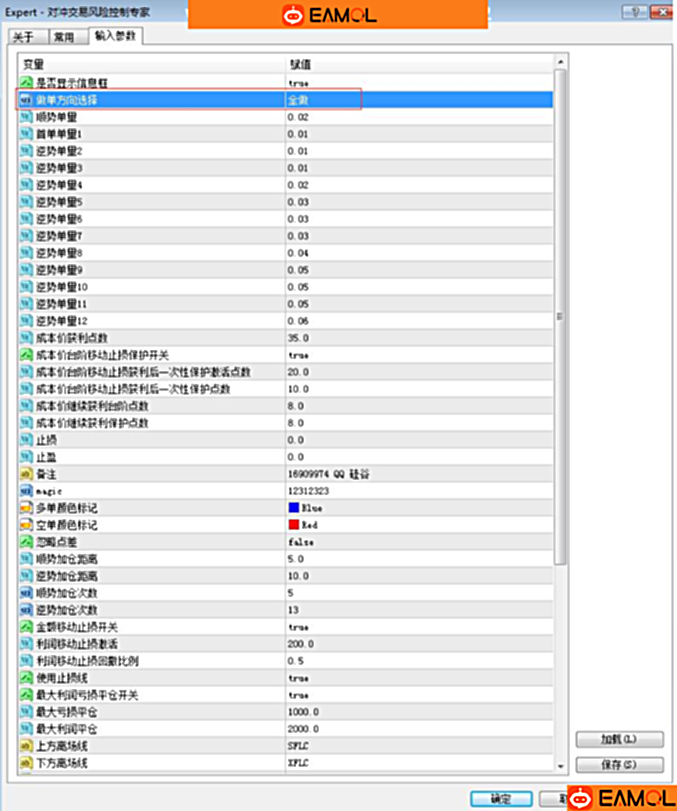Click the icon next to 顺势单量
Viewport: 677px width, 811px height.
pyautogui.click(x=26, y=117)
